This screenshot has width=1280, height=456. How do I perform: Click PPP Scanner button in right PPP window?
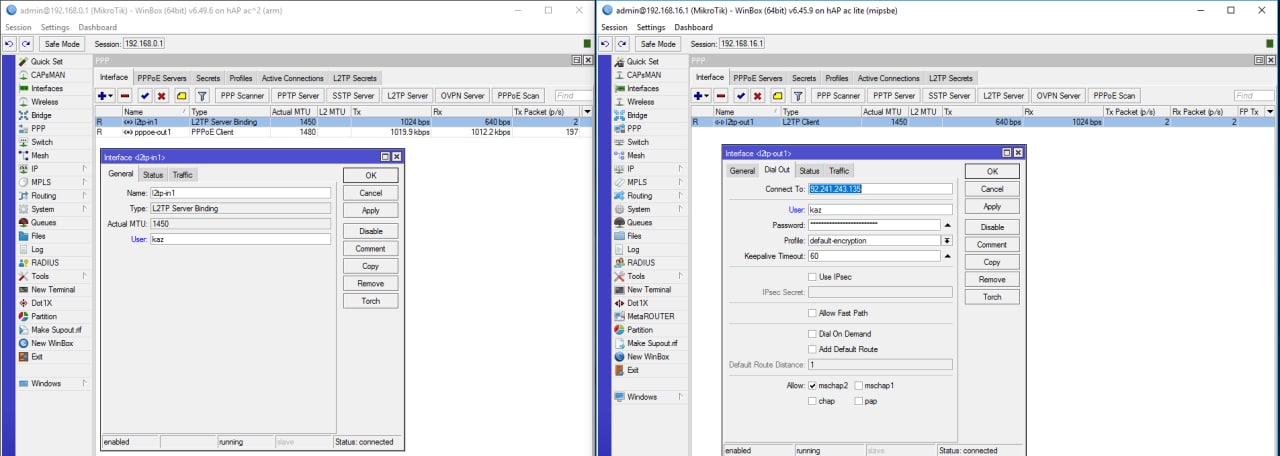[838, 96]
